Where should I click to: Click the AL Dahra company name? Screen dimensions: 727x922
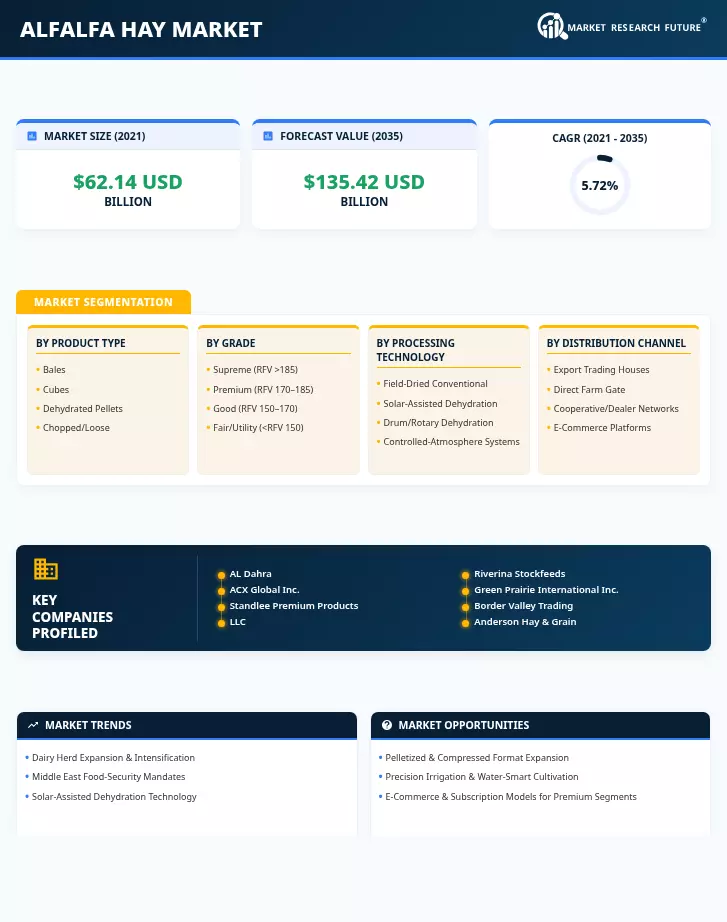click(x=251, y=574)
